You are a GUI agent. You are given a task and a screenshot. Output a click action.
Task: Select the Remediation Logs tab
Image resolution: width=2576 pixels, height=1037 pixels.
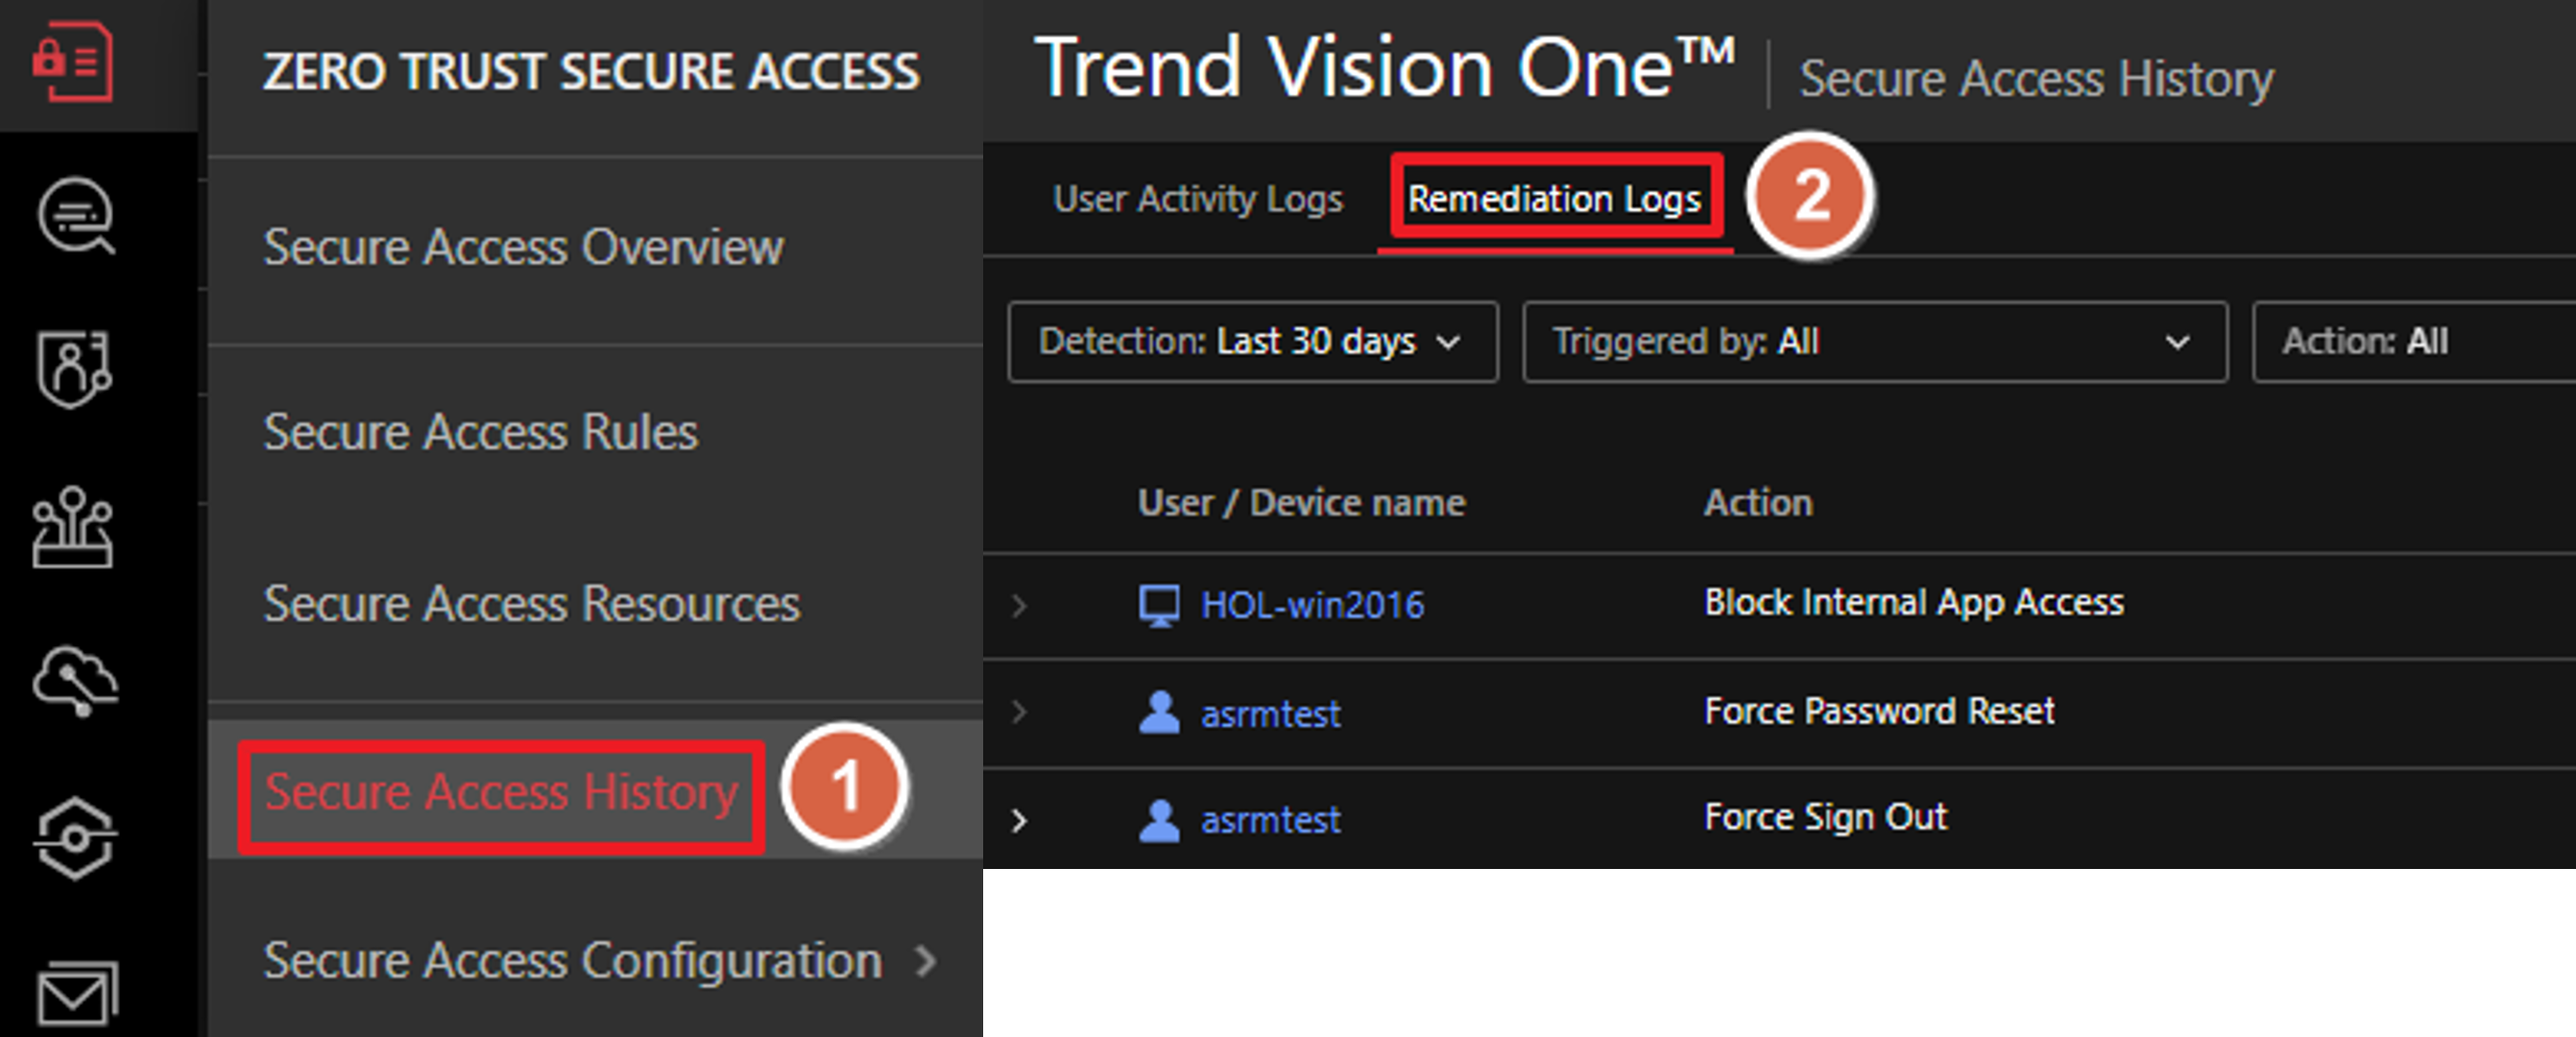click(x=1554, y=199)
